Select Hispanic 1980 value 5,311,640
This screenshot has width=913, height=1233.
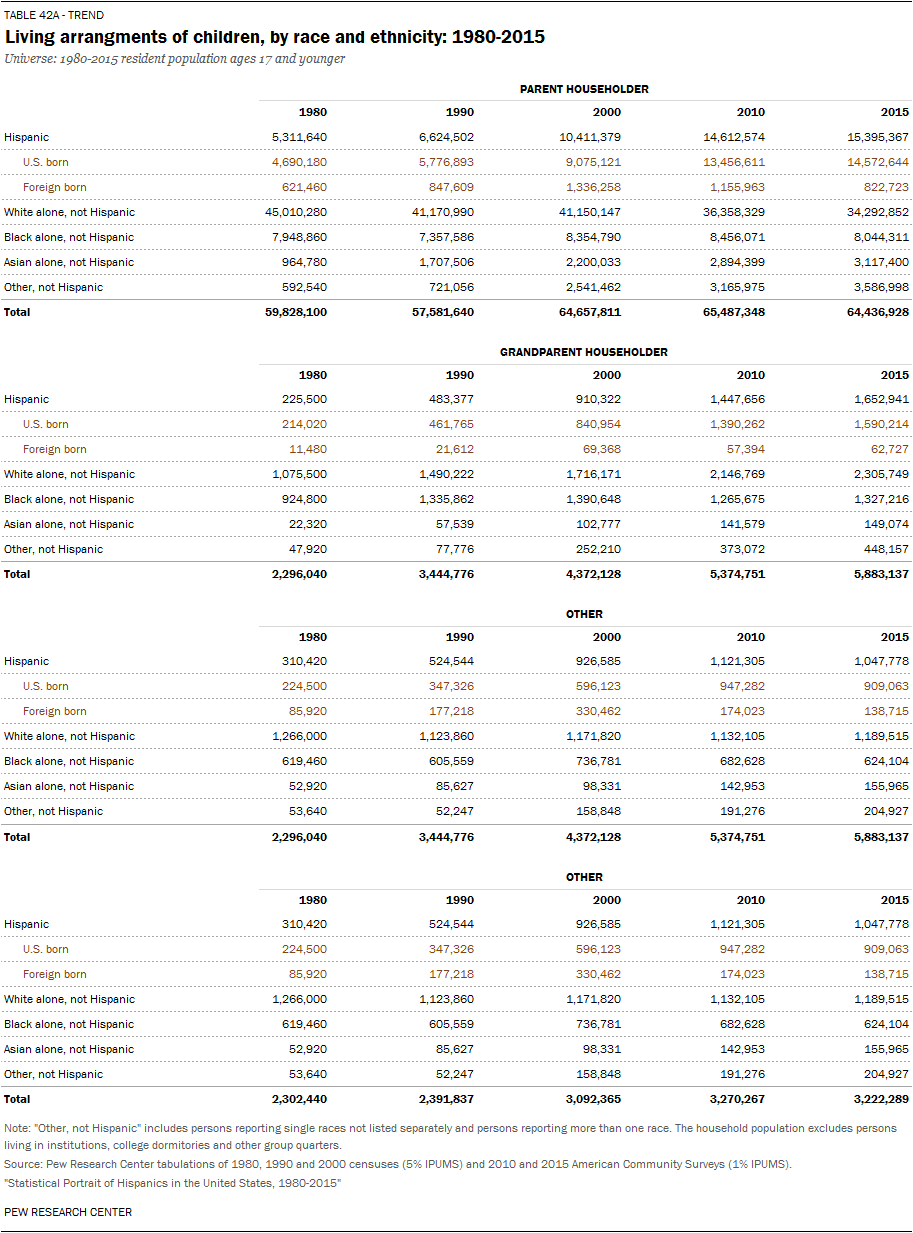coord(292,137)
